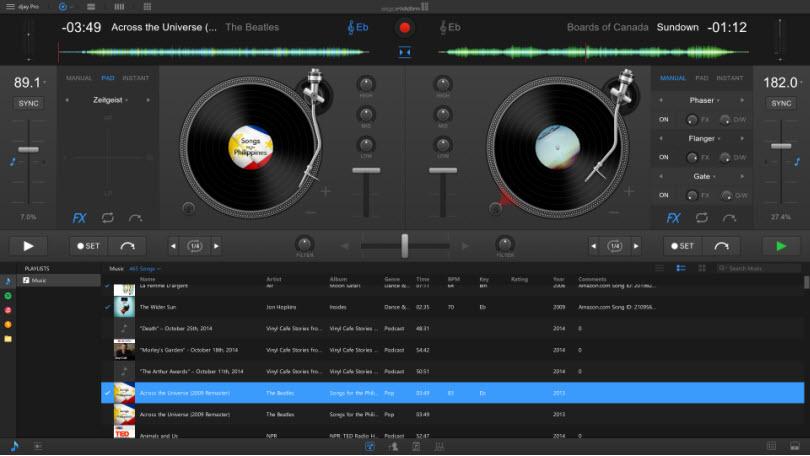Halve the left deck loop length
The height and width of the screenshot is (456, 810).
pos(173,246)
